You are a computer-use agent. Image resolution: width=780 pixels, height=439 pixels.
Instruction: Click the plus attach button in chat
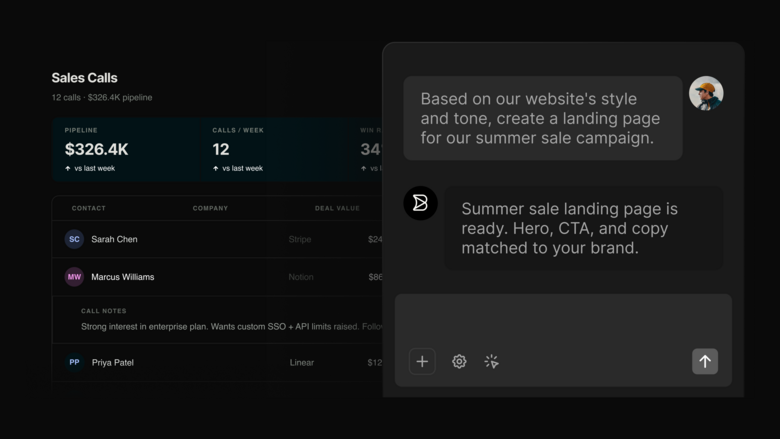pos(422,361)
